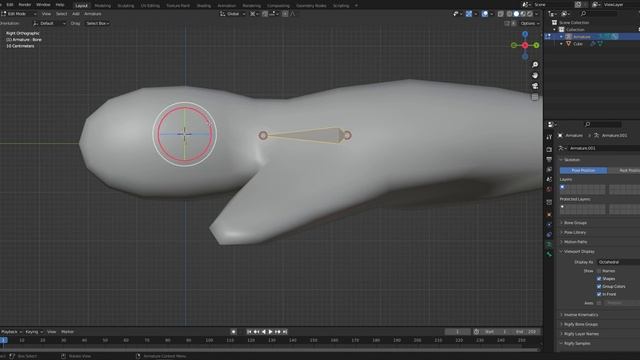The image size is (640, 360).
Task: Toggle the Axes checkbox
Action: click(x=599, y=303)
